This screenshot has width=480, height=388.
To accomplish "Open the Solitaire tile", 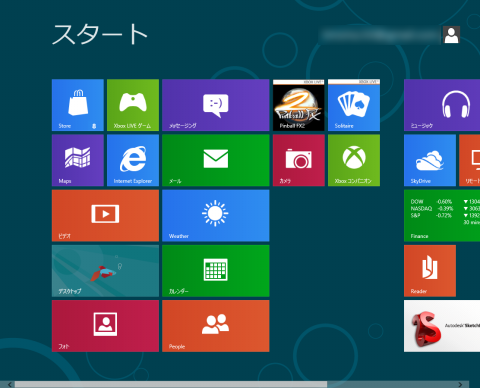I will (354, 105).
